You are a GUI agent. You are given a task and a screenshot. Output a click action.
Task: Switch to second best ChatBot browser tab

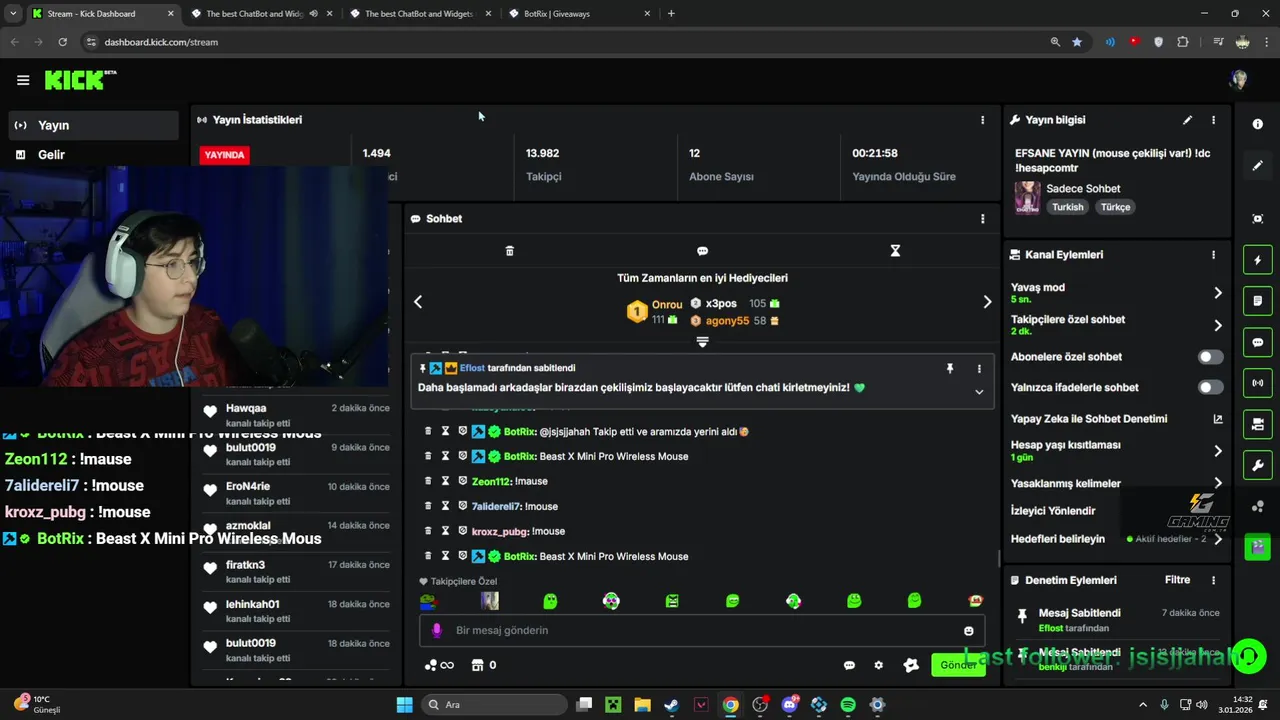click(420, 14)
